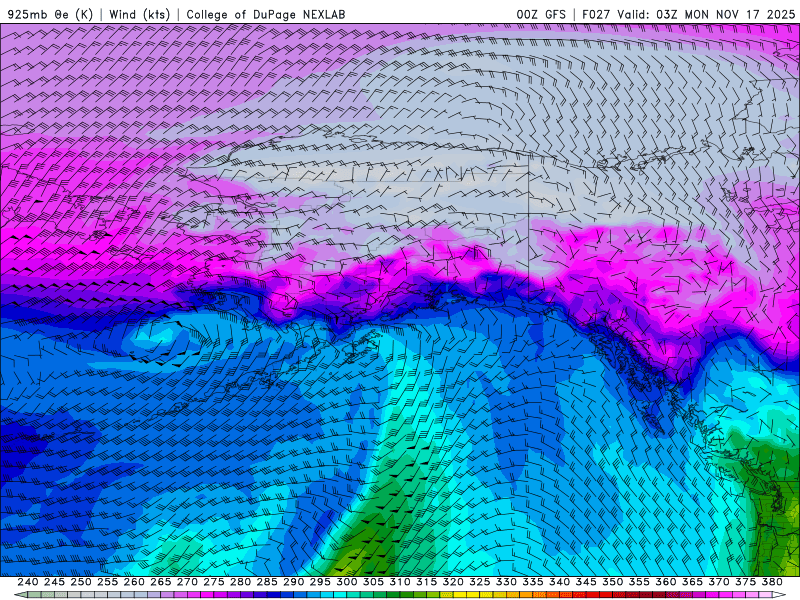
Task: Click the '00Z GFS' model run label
Action: click(541, 14)
